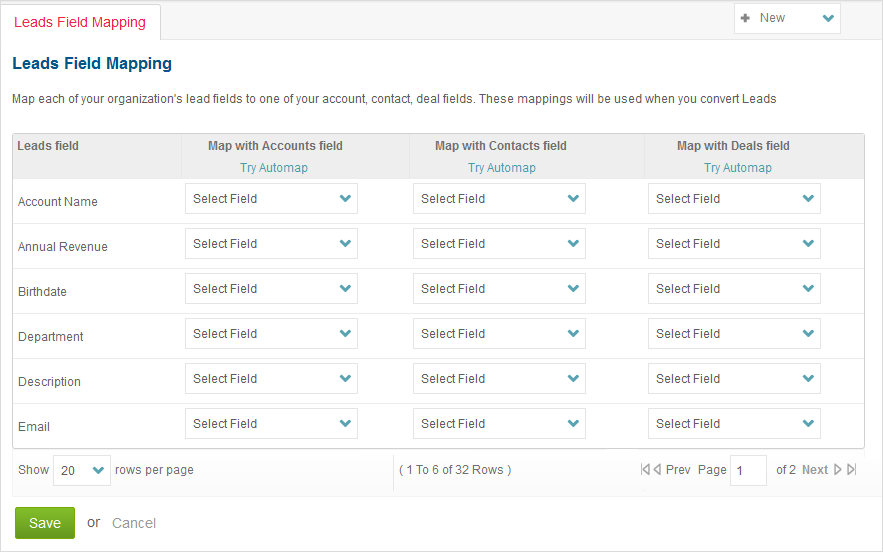The width and height of the screenshot is (883, 552).
Task: Try Automap for Deals field
Action: pyautogui.click(x=738, y=168)
